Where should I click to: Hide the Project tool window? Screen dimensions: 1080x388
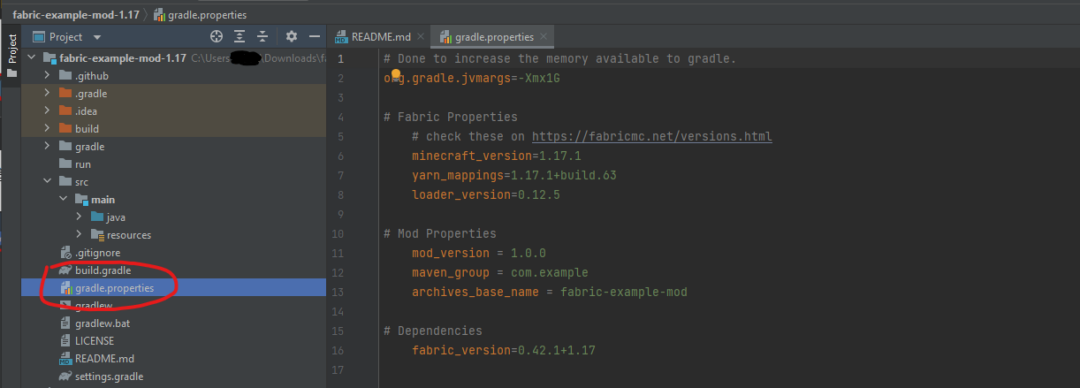(x=314, y=37)
